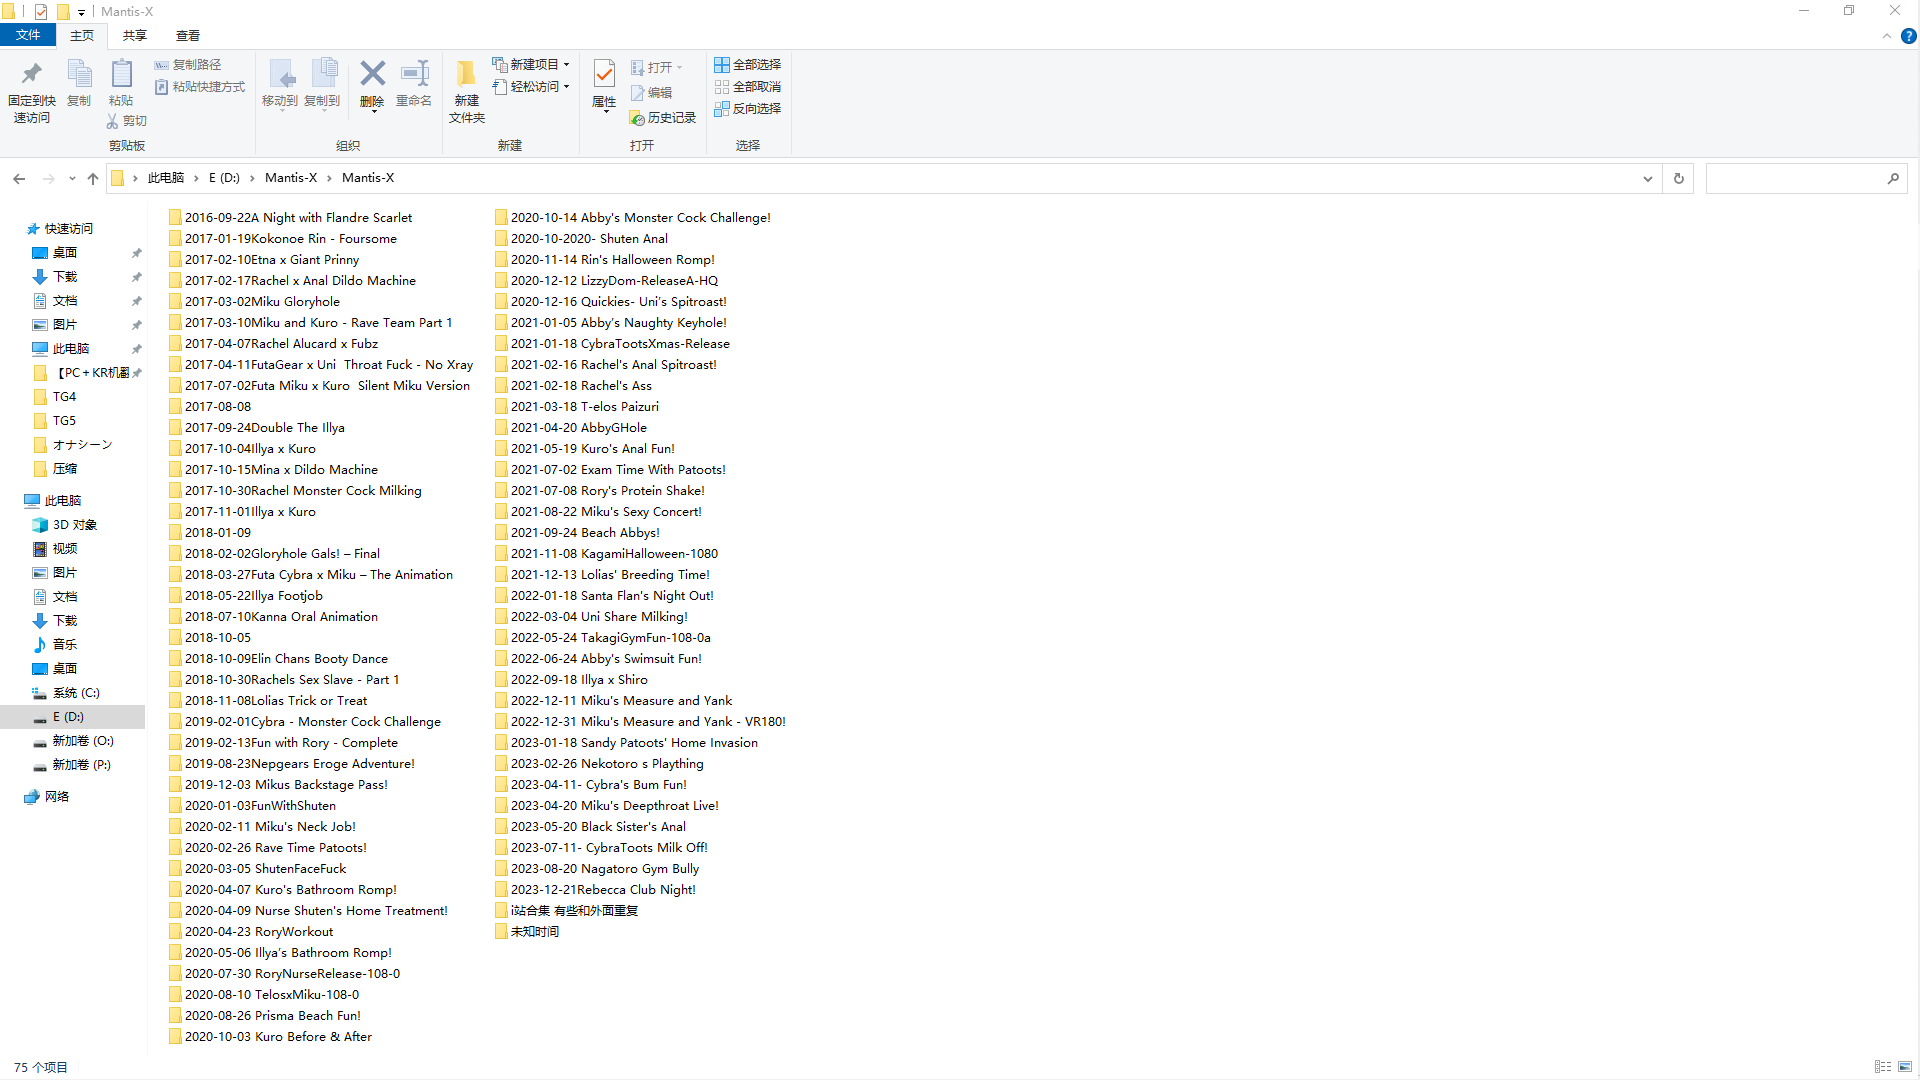
Task: Click the 固定到快速访问 pin icon
Action: pyautogui.click(x=32, y=74)
